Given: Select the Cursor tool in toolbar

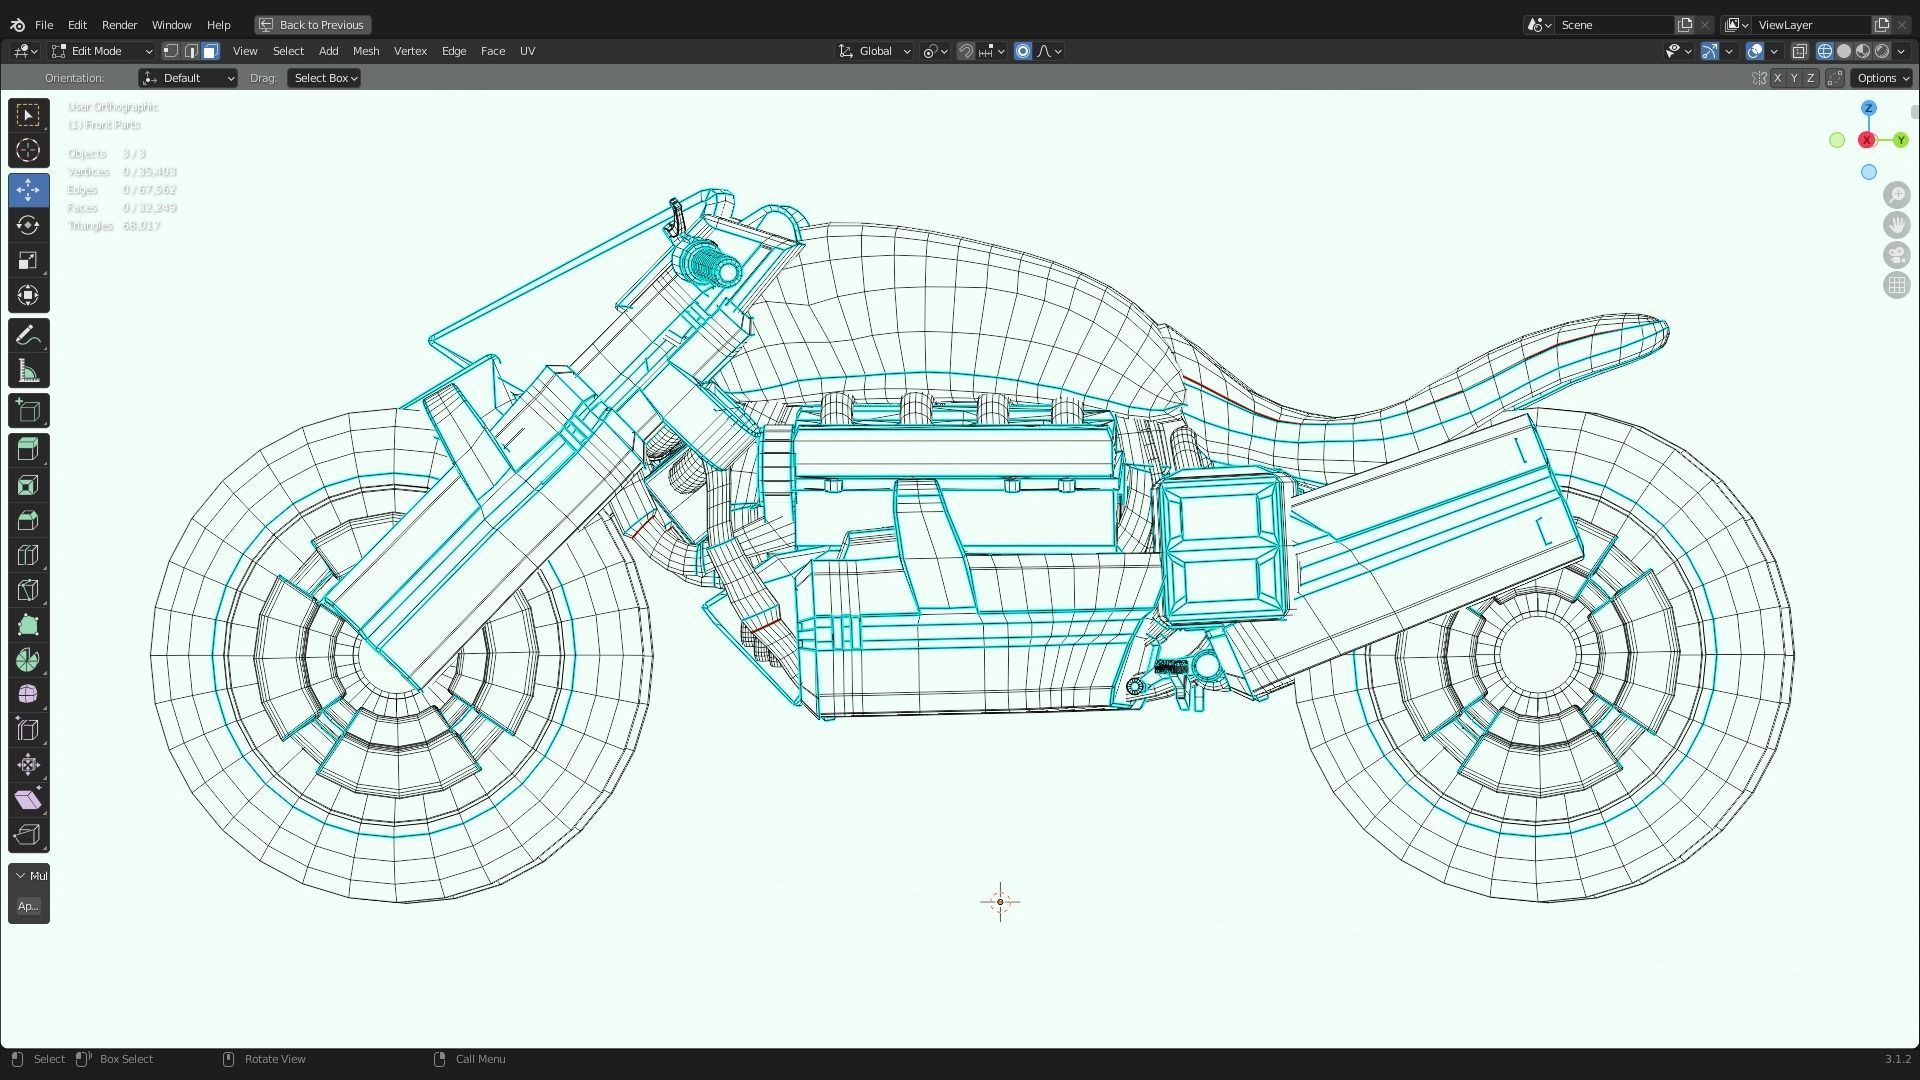Looking at the screenshot, I should click(28, 151).
